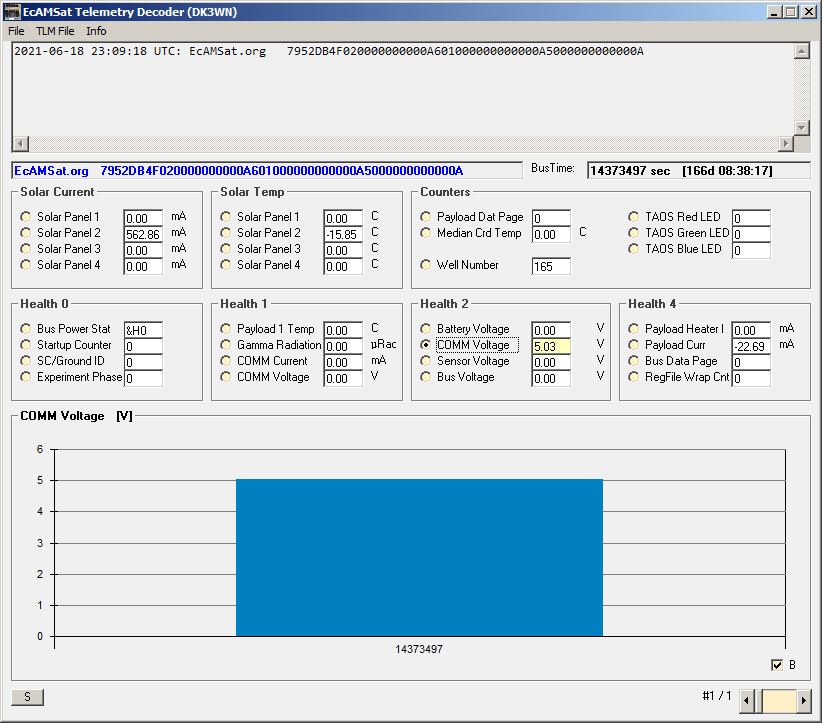Go to previous frame with left arrow
Screen dimensions: 822x723
[x=747, y=701]
